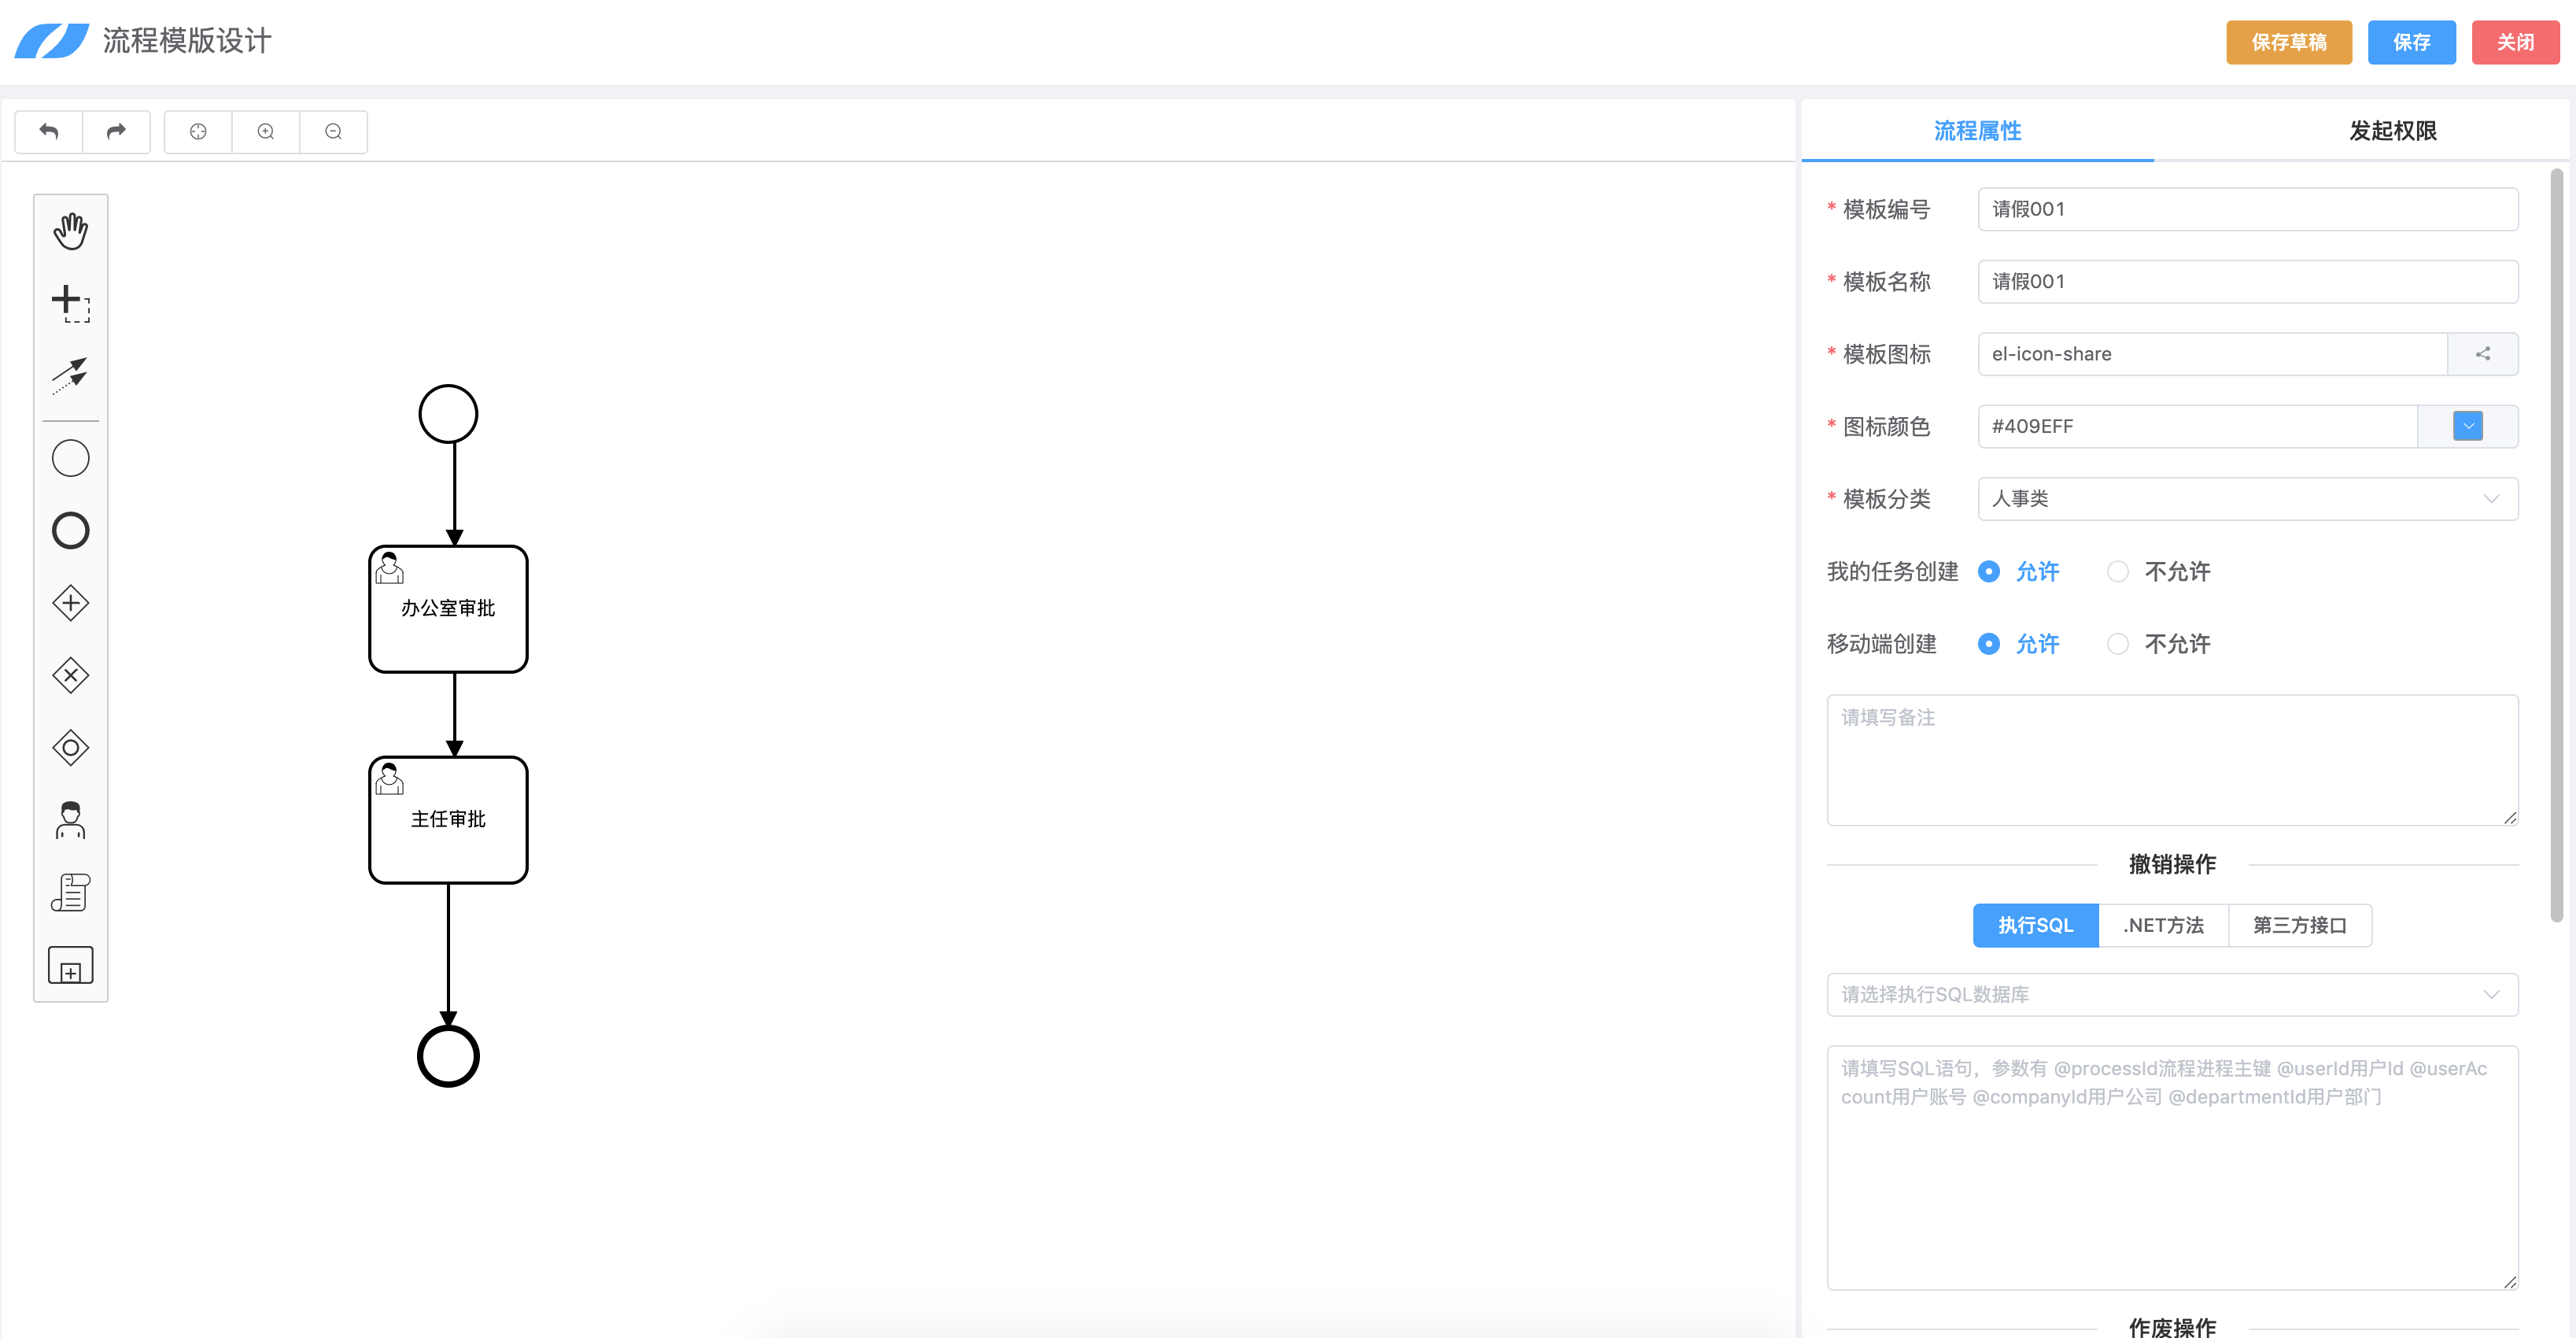This screenshot has height=1338, width=2576.
Task: Click the application logo
Action: click(52, 41)
